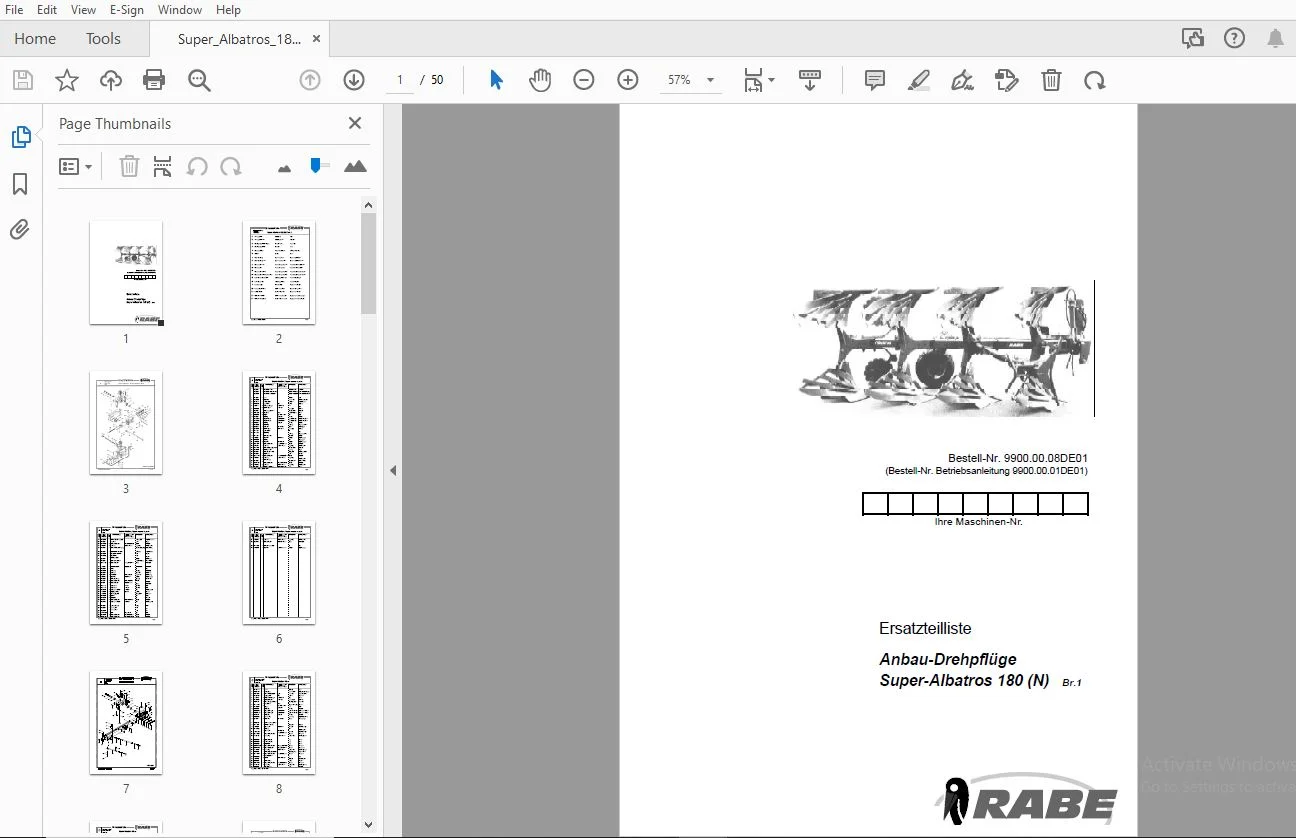Open the share review icon at top right
This screenshot has width=1296, height=838.
[1192, 38]
